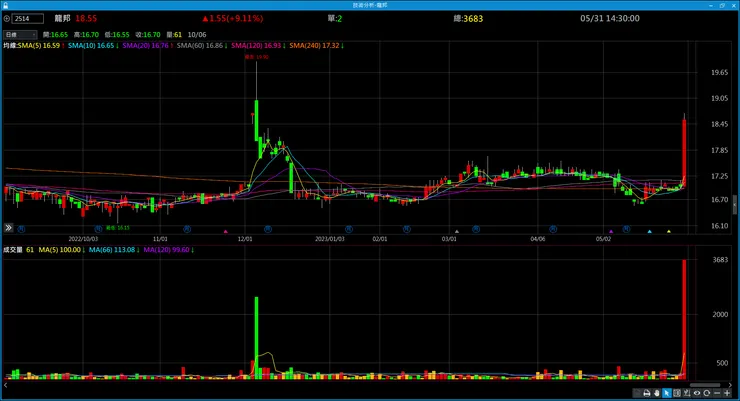740x401 pixels.
Task: Click the SMA(10) 16.65 label
Action: (91, 46)
